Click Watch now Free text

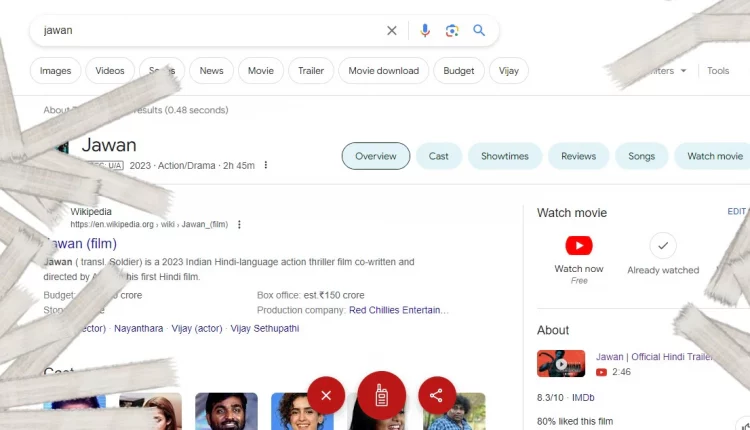[x=579, y=275]
